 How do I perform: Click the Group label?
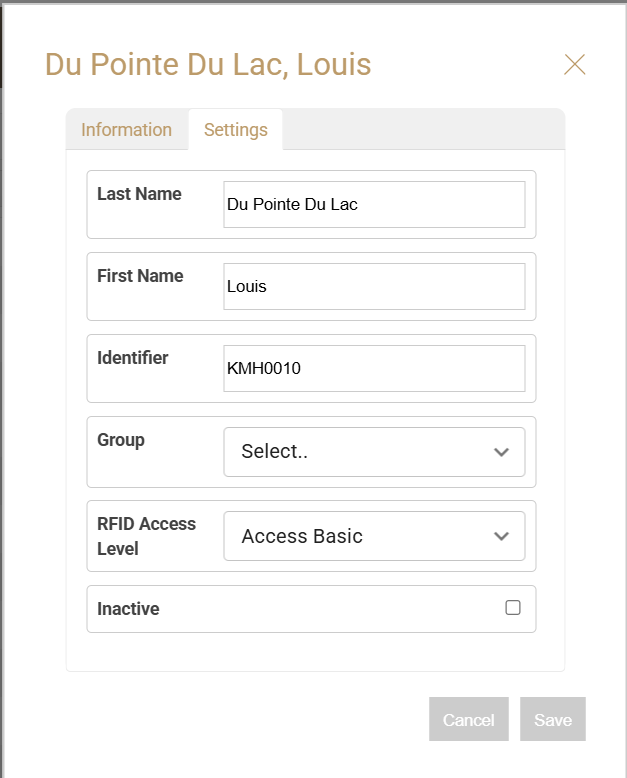pos(121,440)
